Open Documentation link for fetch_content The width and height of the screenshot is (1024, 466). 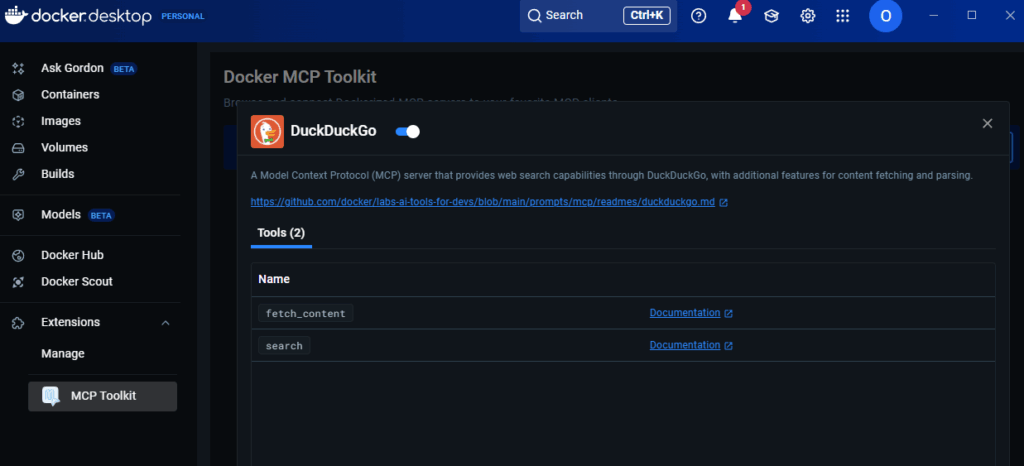pos(685,313)
